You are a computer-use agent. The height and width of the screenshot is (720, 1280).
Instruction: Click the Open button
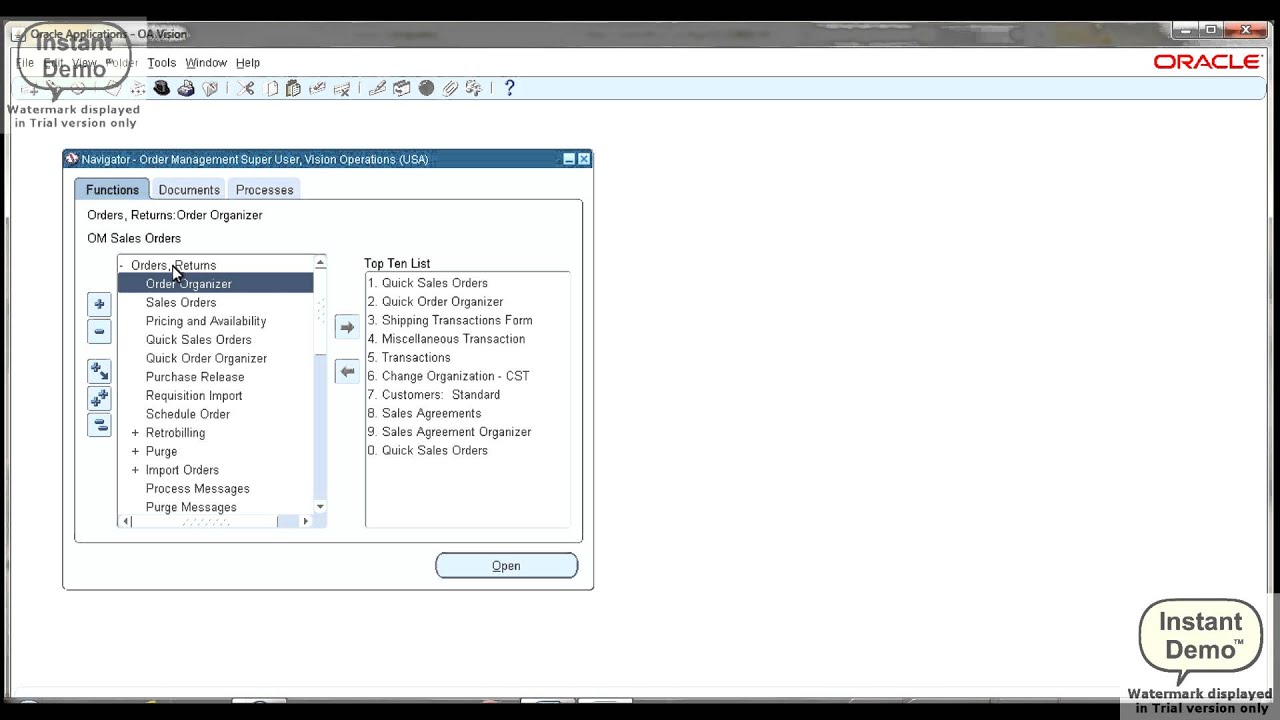[x=506, y=566]
